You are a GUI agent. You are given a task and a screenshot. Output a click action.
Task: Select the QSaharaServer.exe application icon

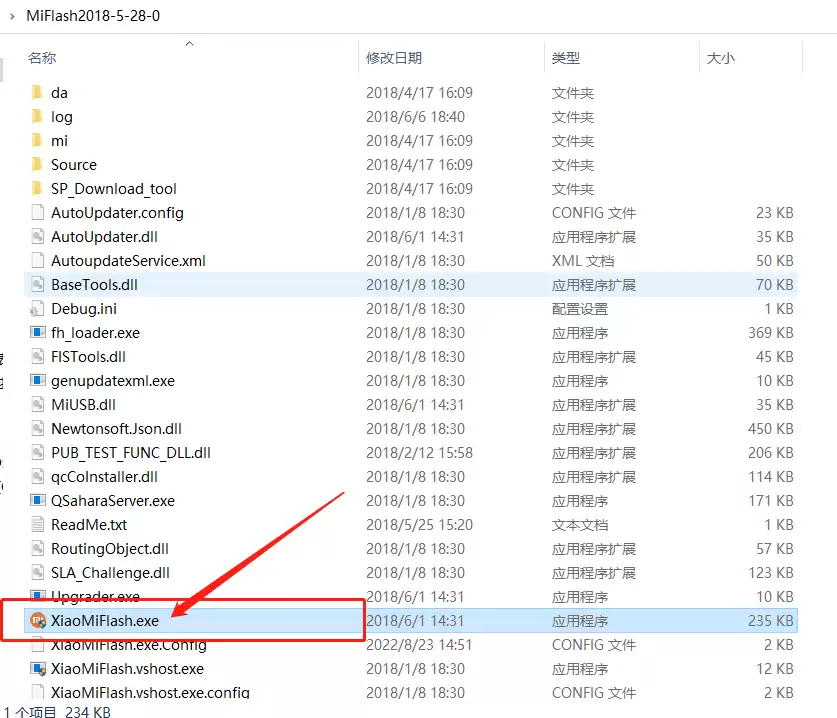click(39, 500)
